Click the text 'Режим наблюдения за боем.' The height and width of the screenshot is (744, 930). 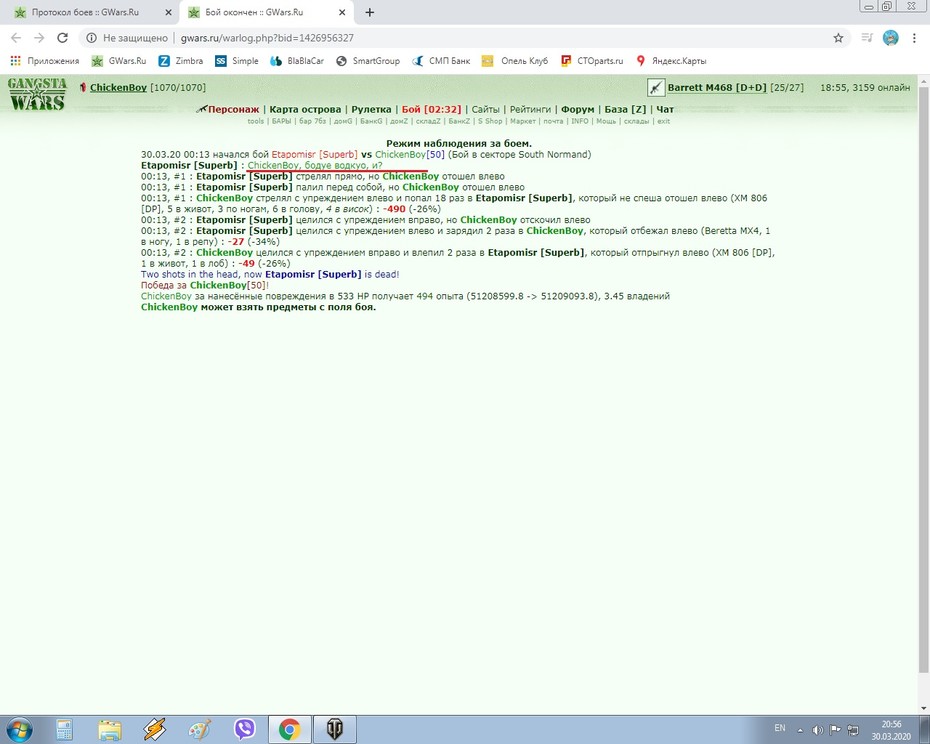[459, 143]
